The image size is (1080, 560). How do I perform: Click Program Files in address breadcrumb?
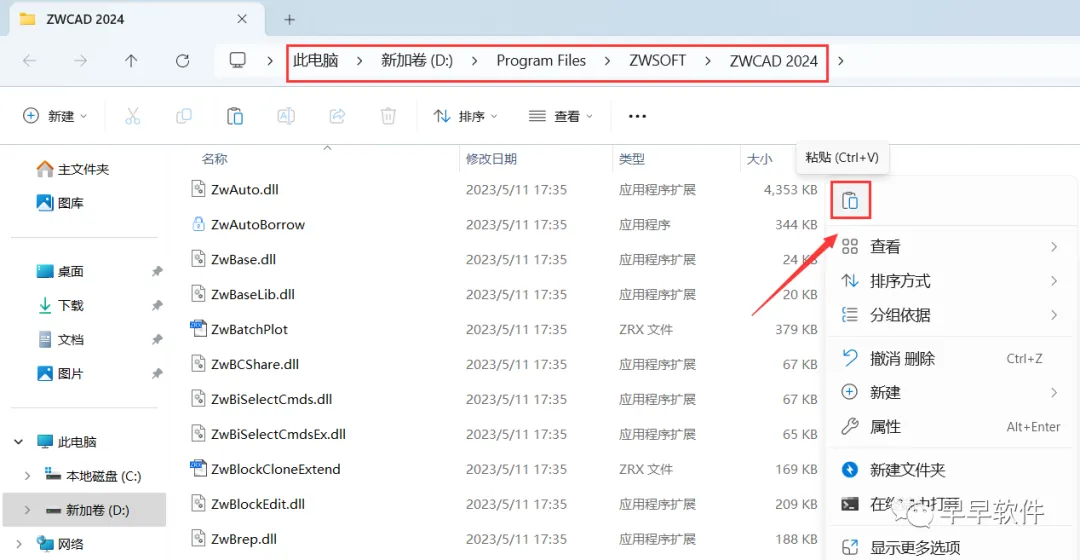(541, 61)
